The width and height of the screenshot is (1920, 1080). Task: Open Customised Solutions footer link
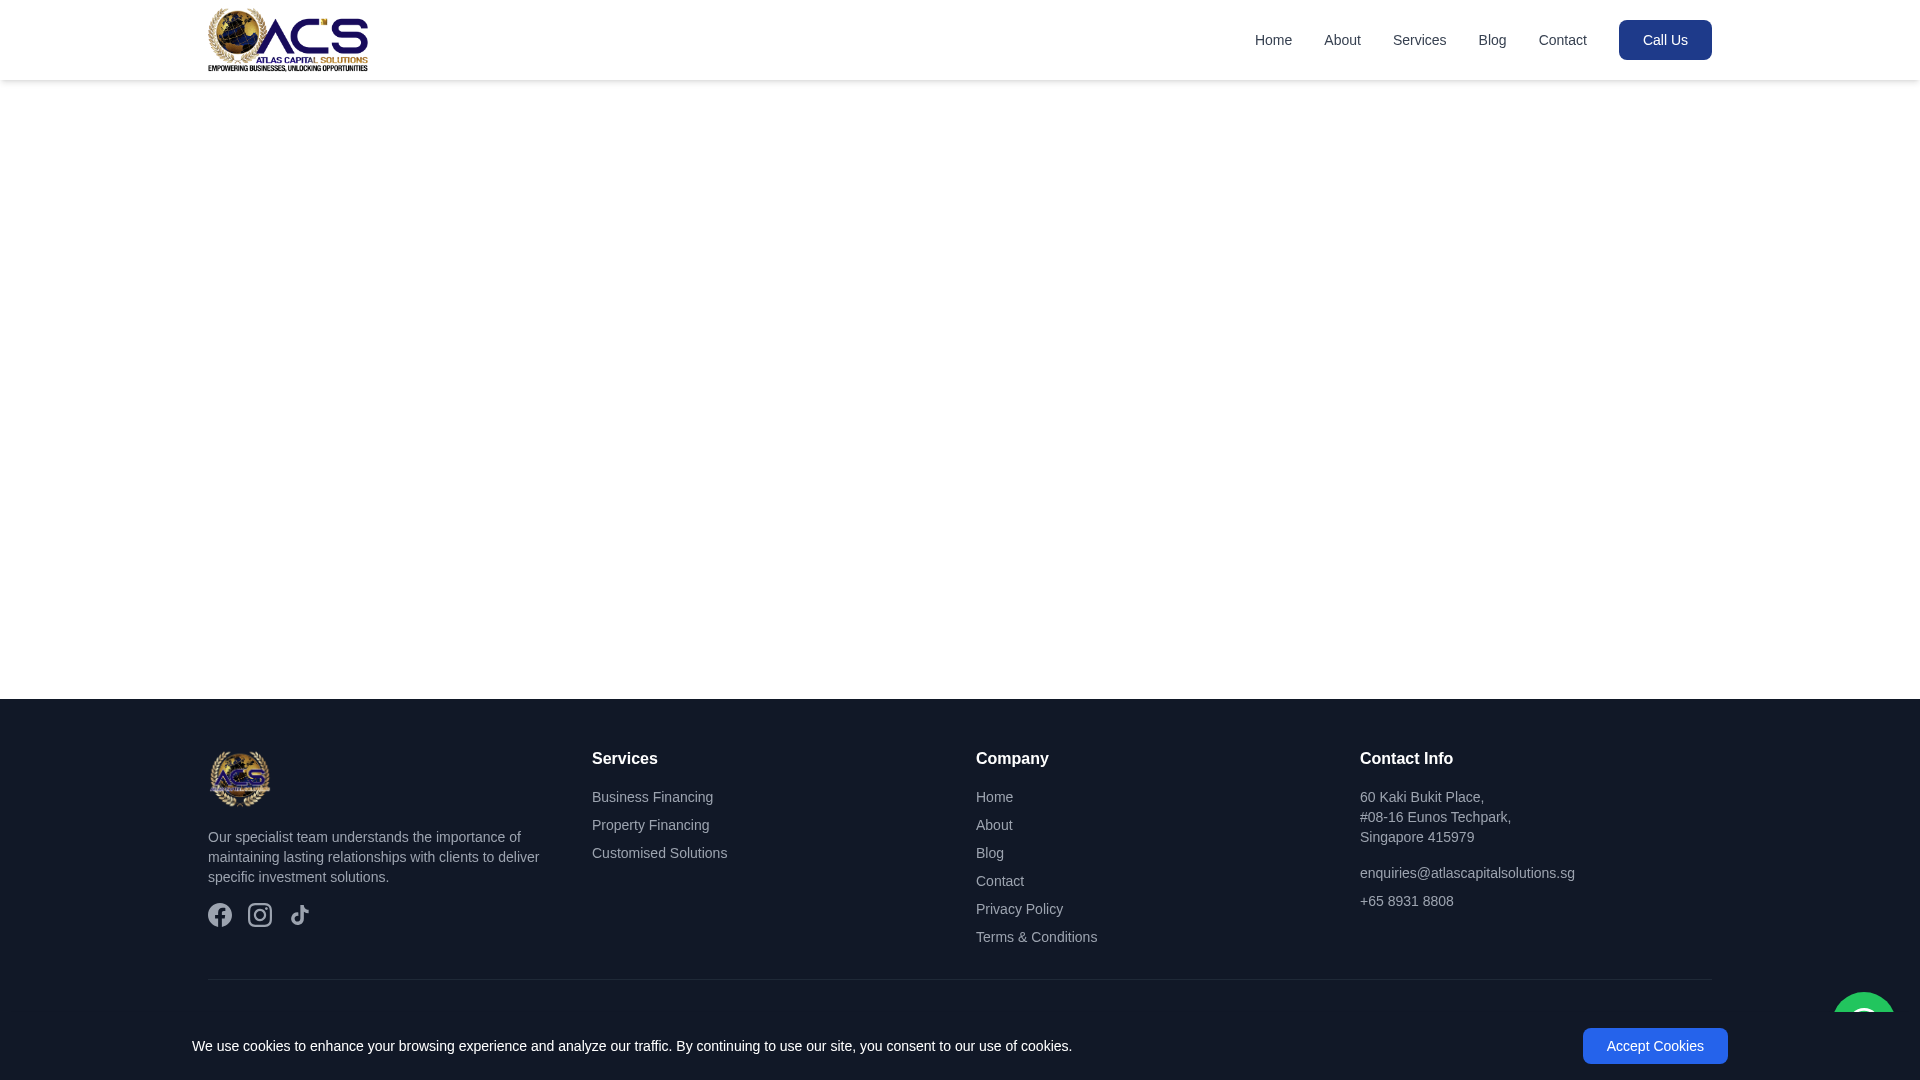tap(659, 853)
